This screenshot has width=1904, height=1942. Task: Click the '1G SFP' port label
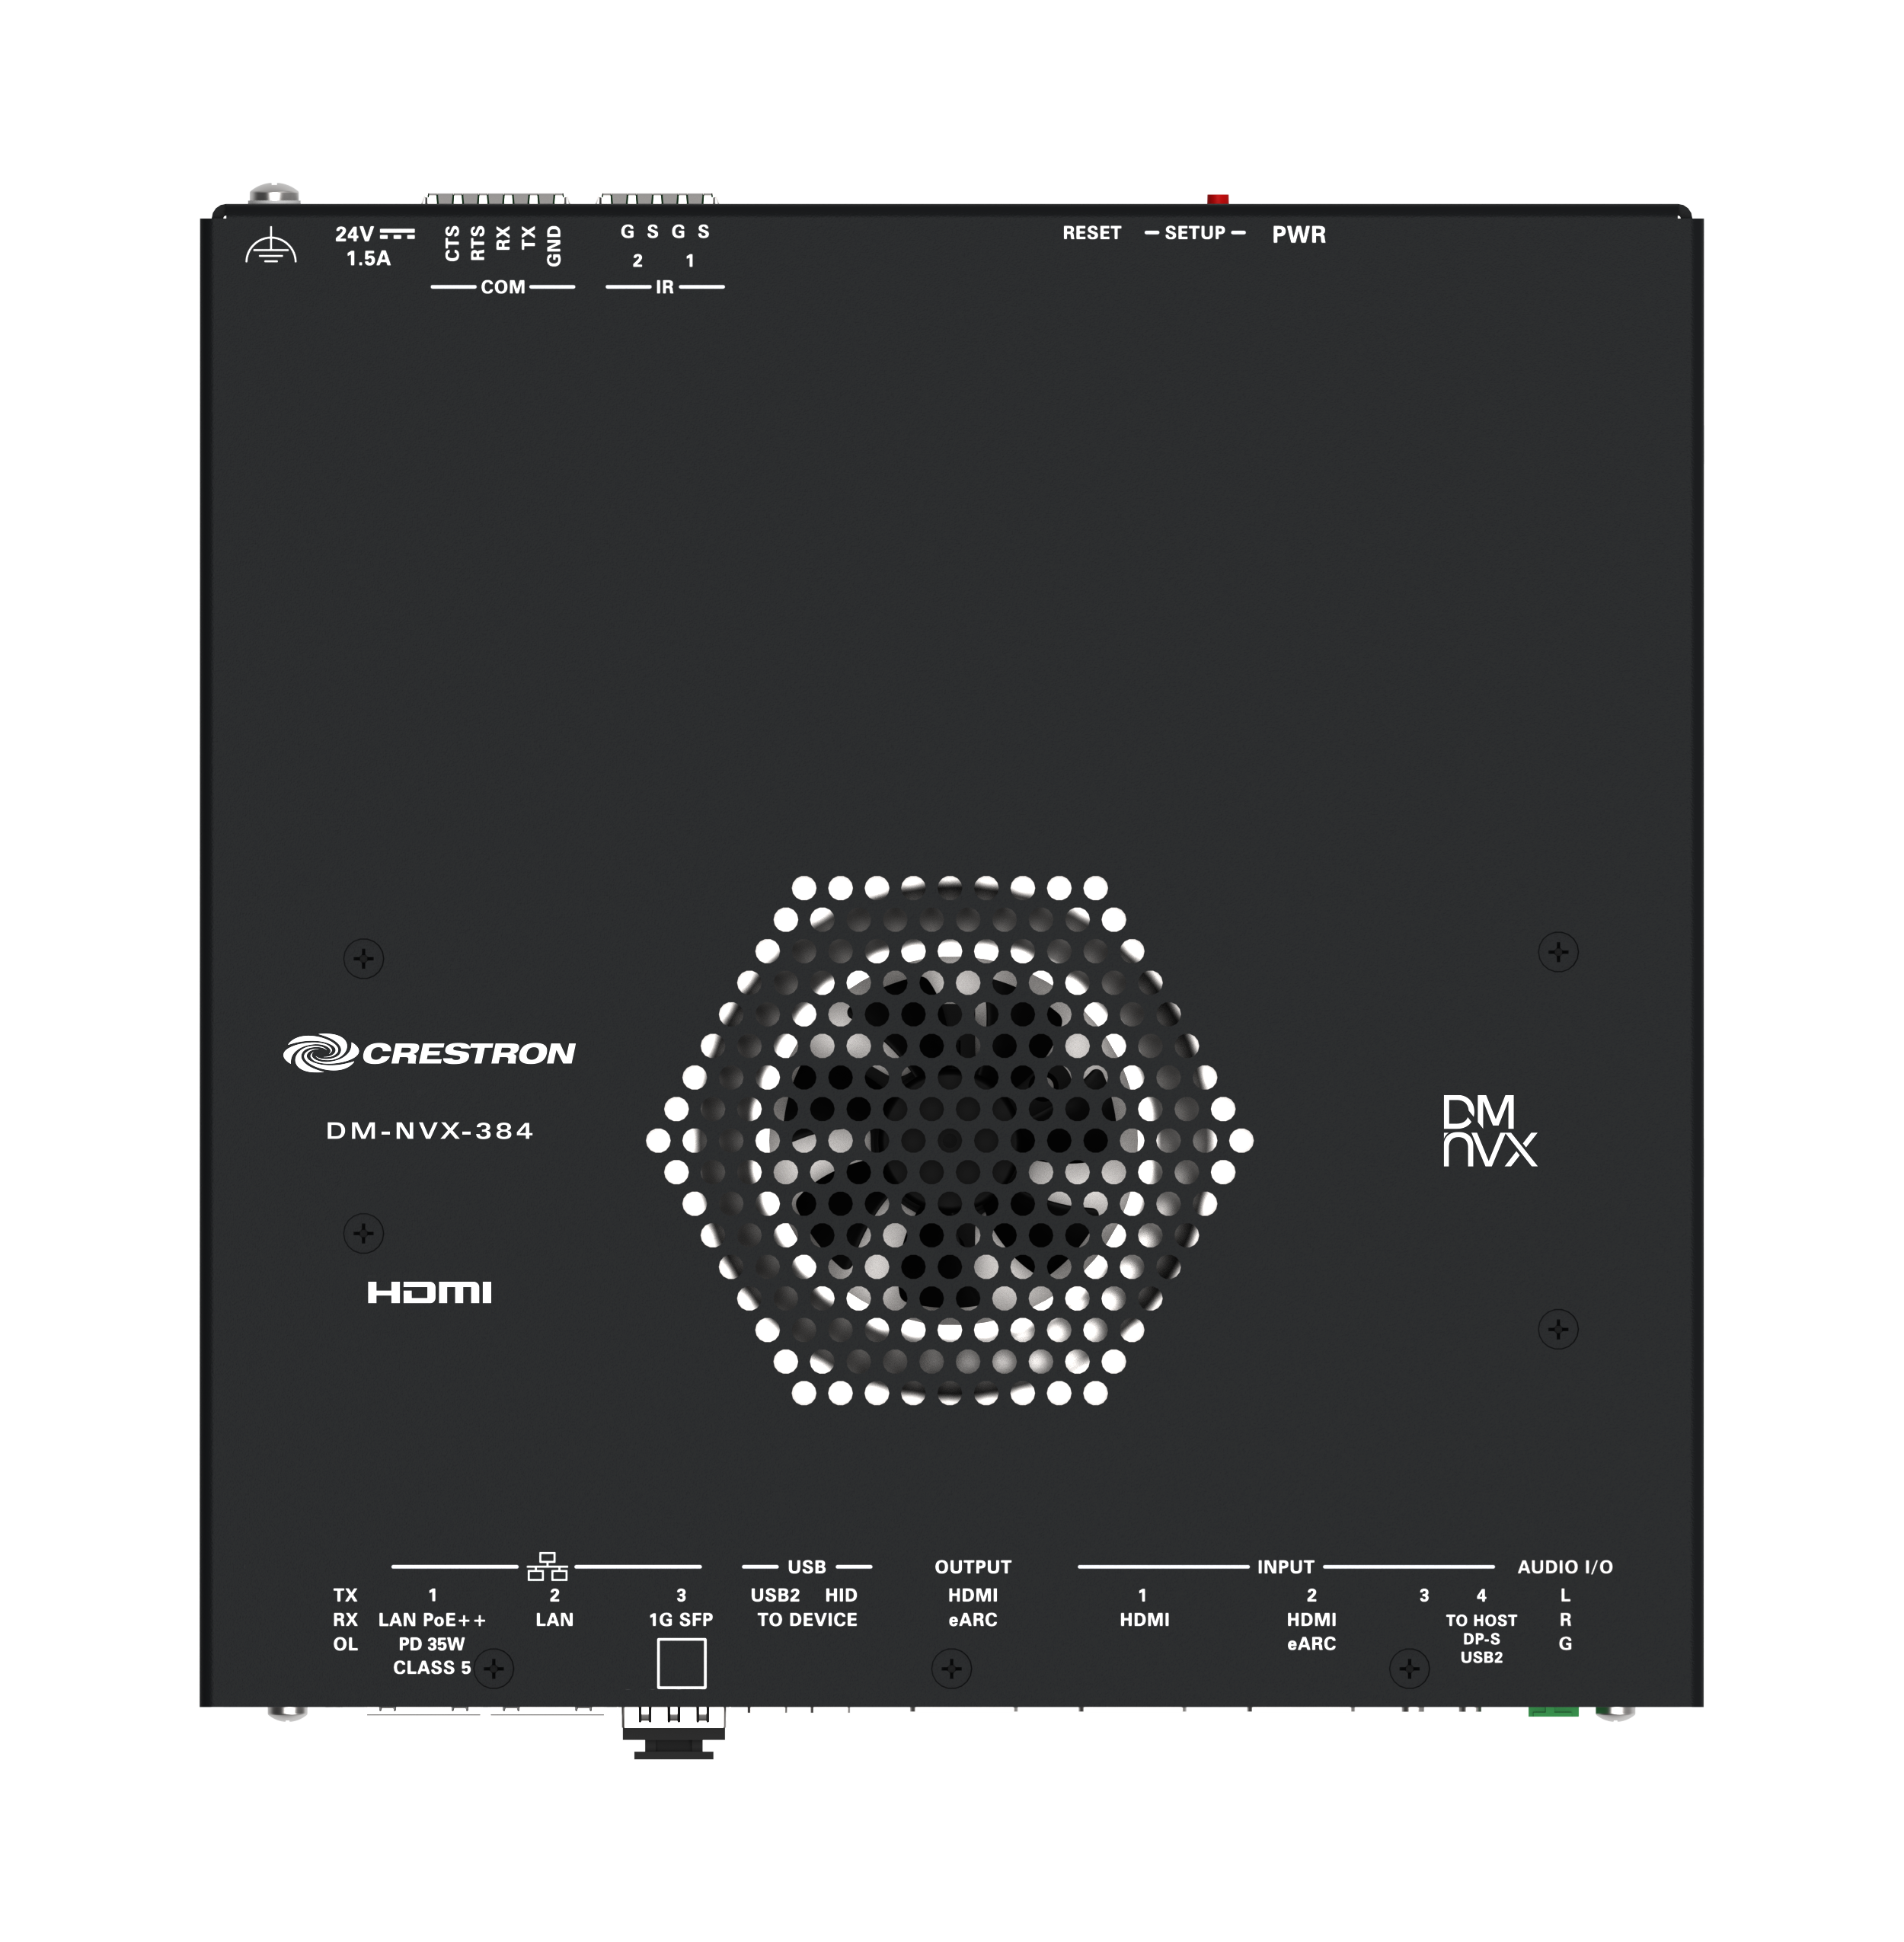click(x=681, y=1620)
